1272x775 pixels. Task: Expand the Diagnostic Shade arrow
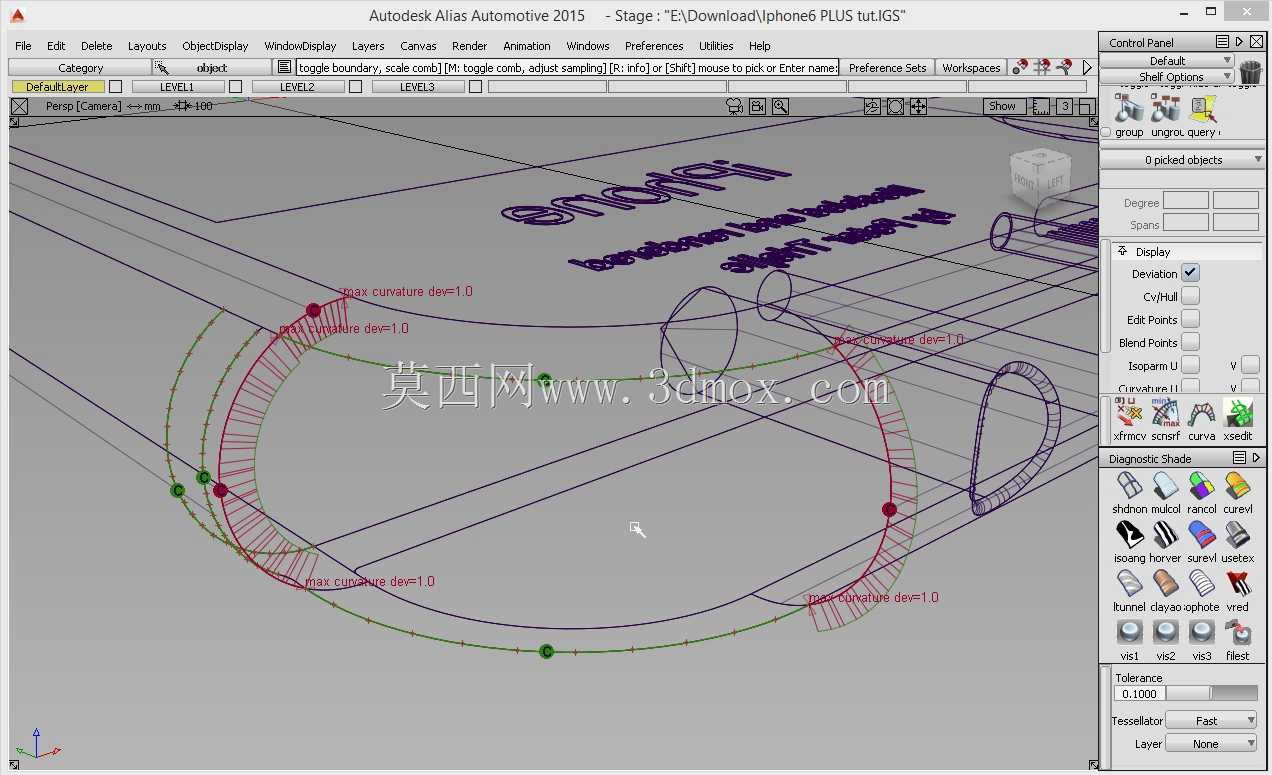[1256, 458]
